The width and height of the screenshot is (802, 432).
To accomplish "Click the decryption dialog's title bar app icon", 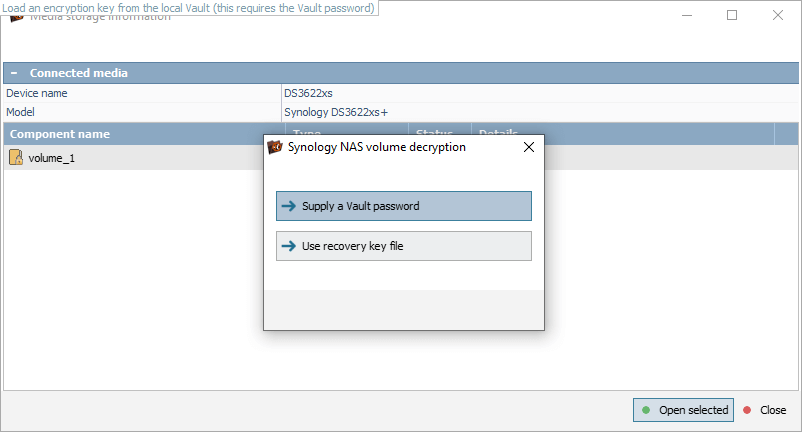I will pyautogui.click(x=275, y=147).
